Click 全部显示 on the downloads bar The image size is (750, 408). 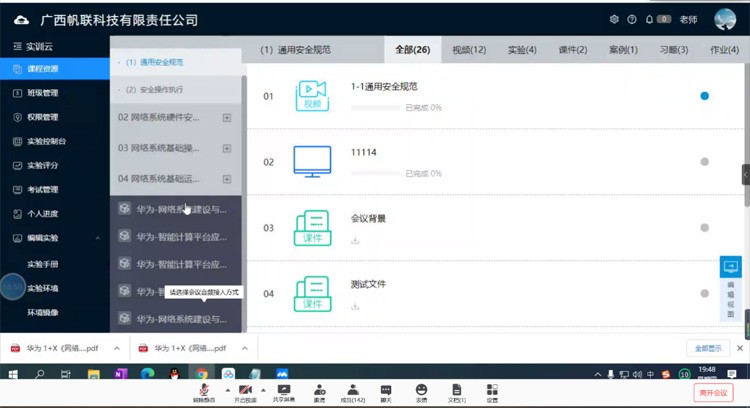(707, 348)
